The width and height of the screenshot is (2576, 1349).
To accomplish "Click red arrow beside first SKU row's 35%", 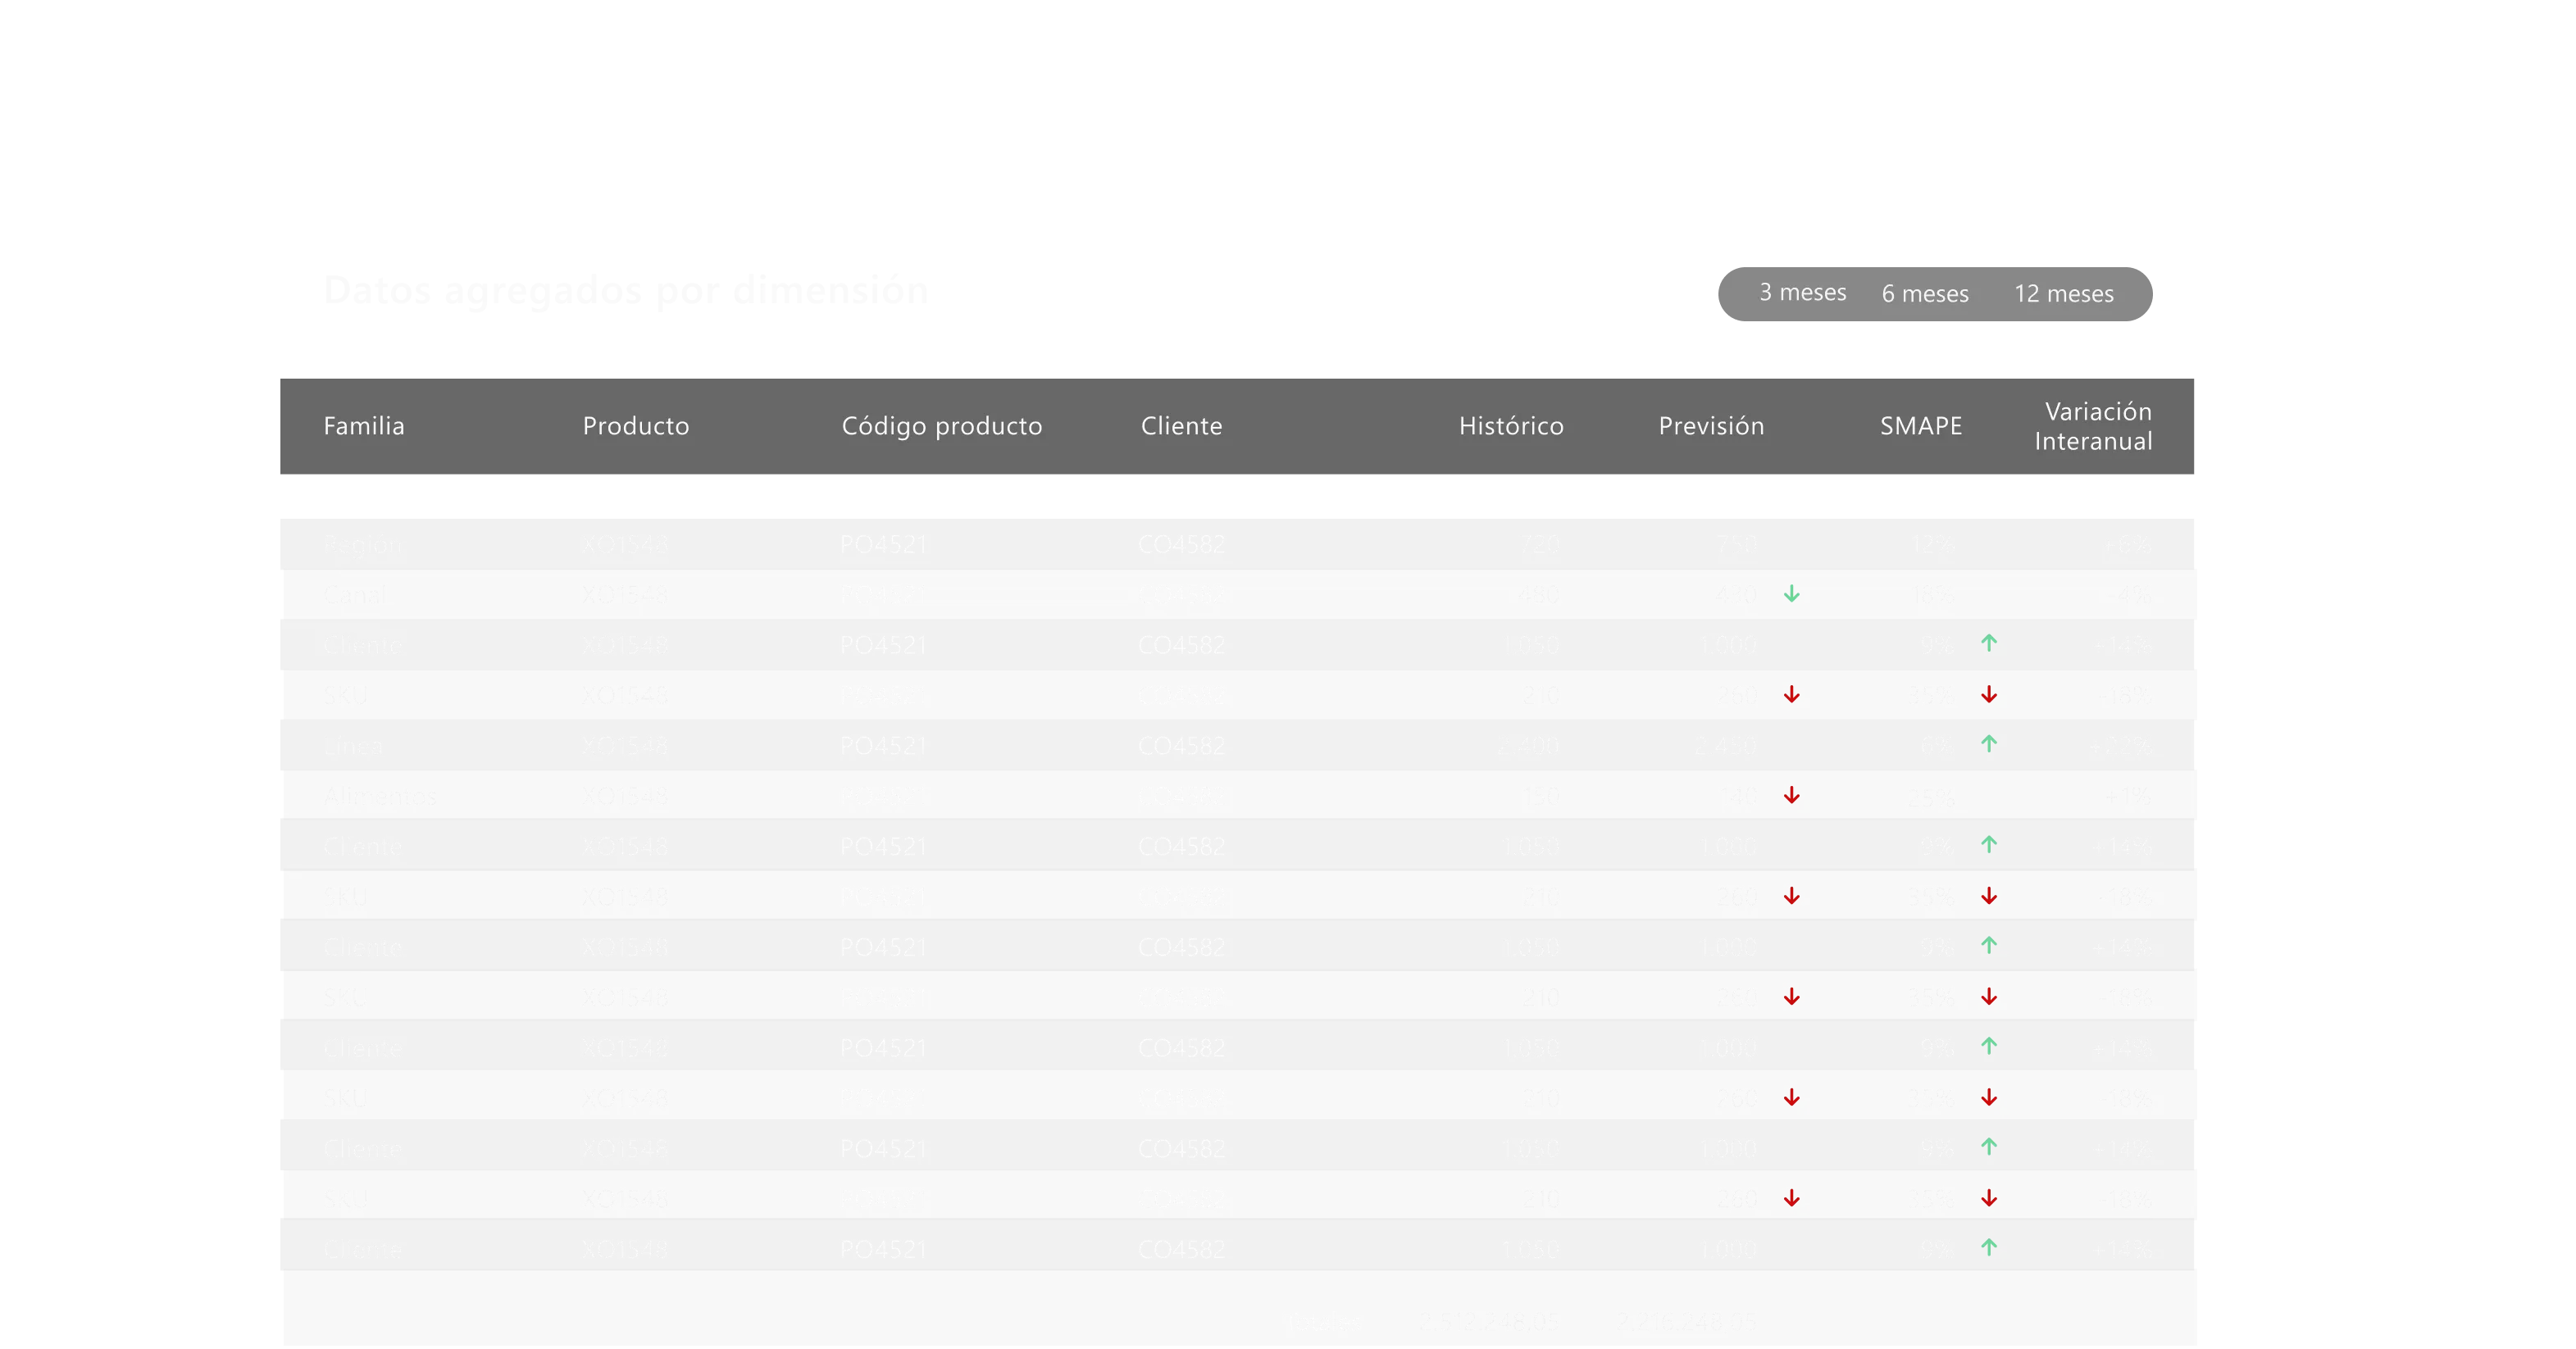I will [x=1988, y=695].
